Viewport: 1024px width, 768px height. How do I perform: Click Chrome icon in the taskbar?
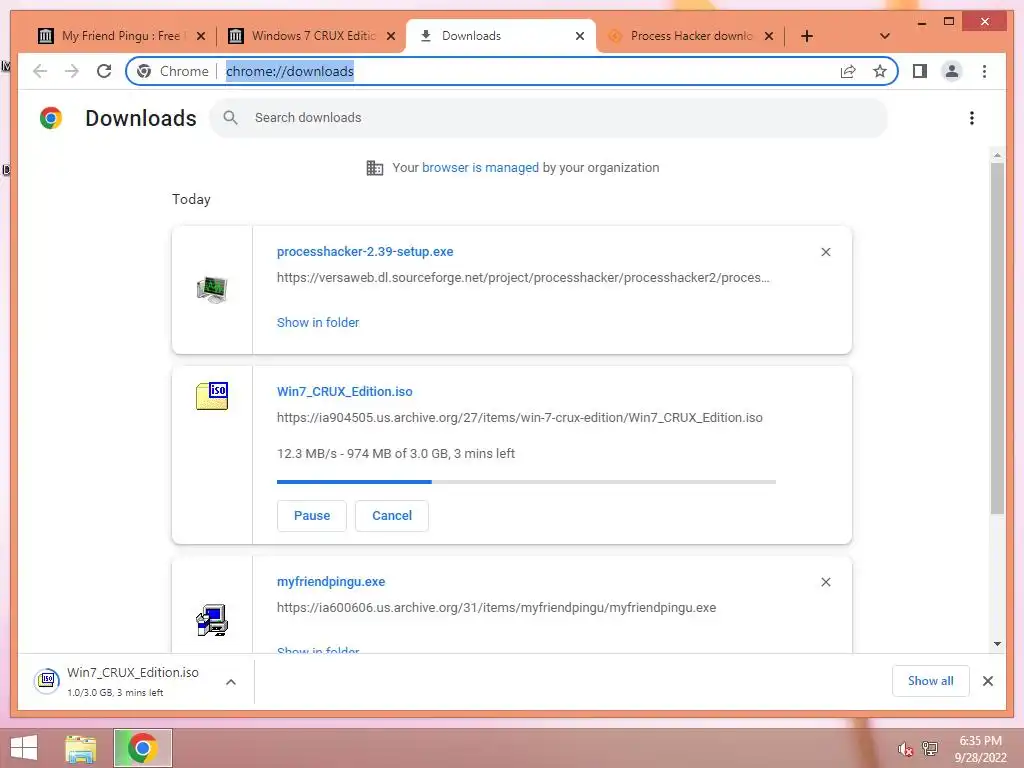(x=142, y=748)
